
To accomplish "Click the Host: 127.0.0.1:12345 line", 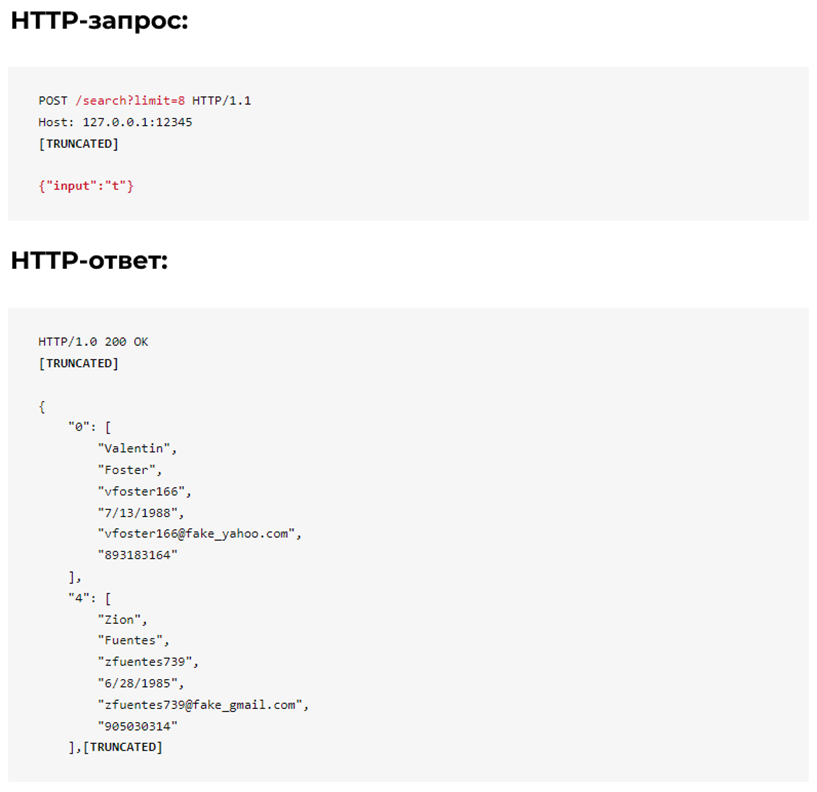I will (x=115, y=122).
